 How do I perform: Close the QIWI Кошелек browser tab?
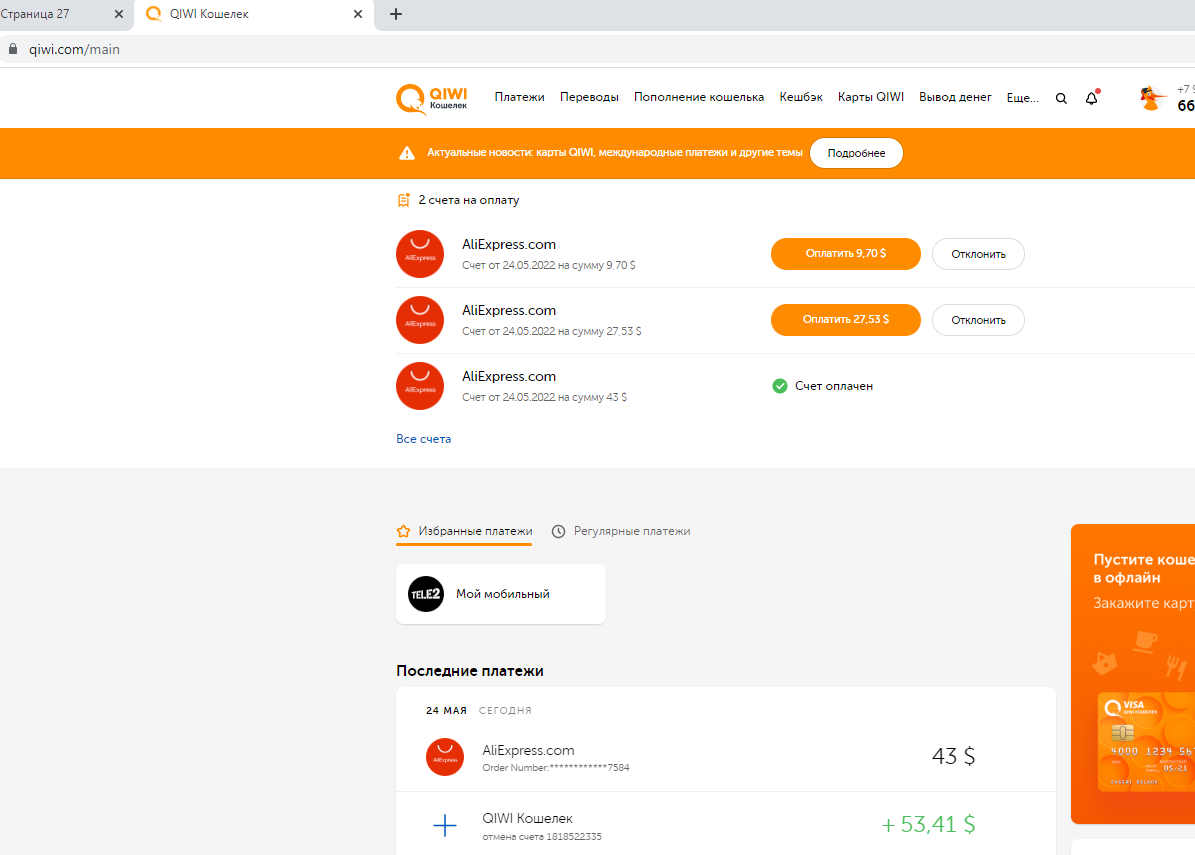click(357, 14)
